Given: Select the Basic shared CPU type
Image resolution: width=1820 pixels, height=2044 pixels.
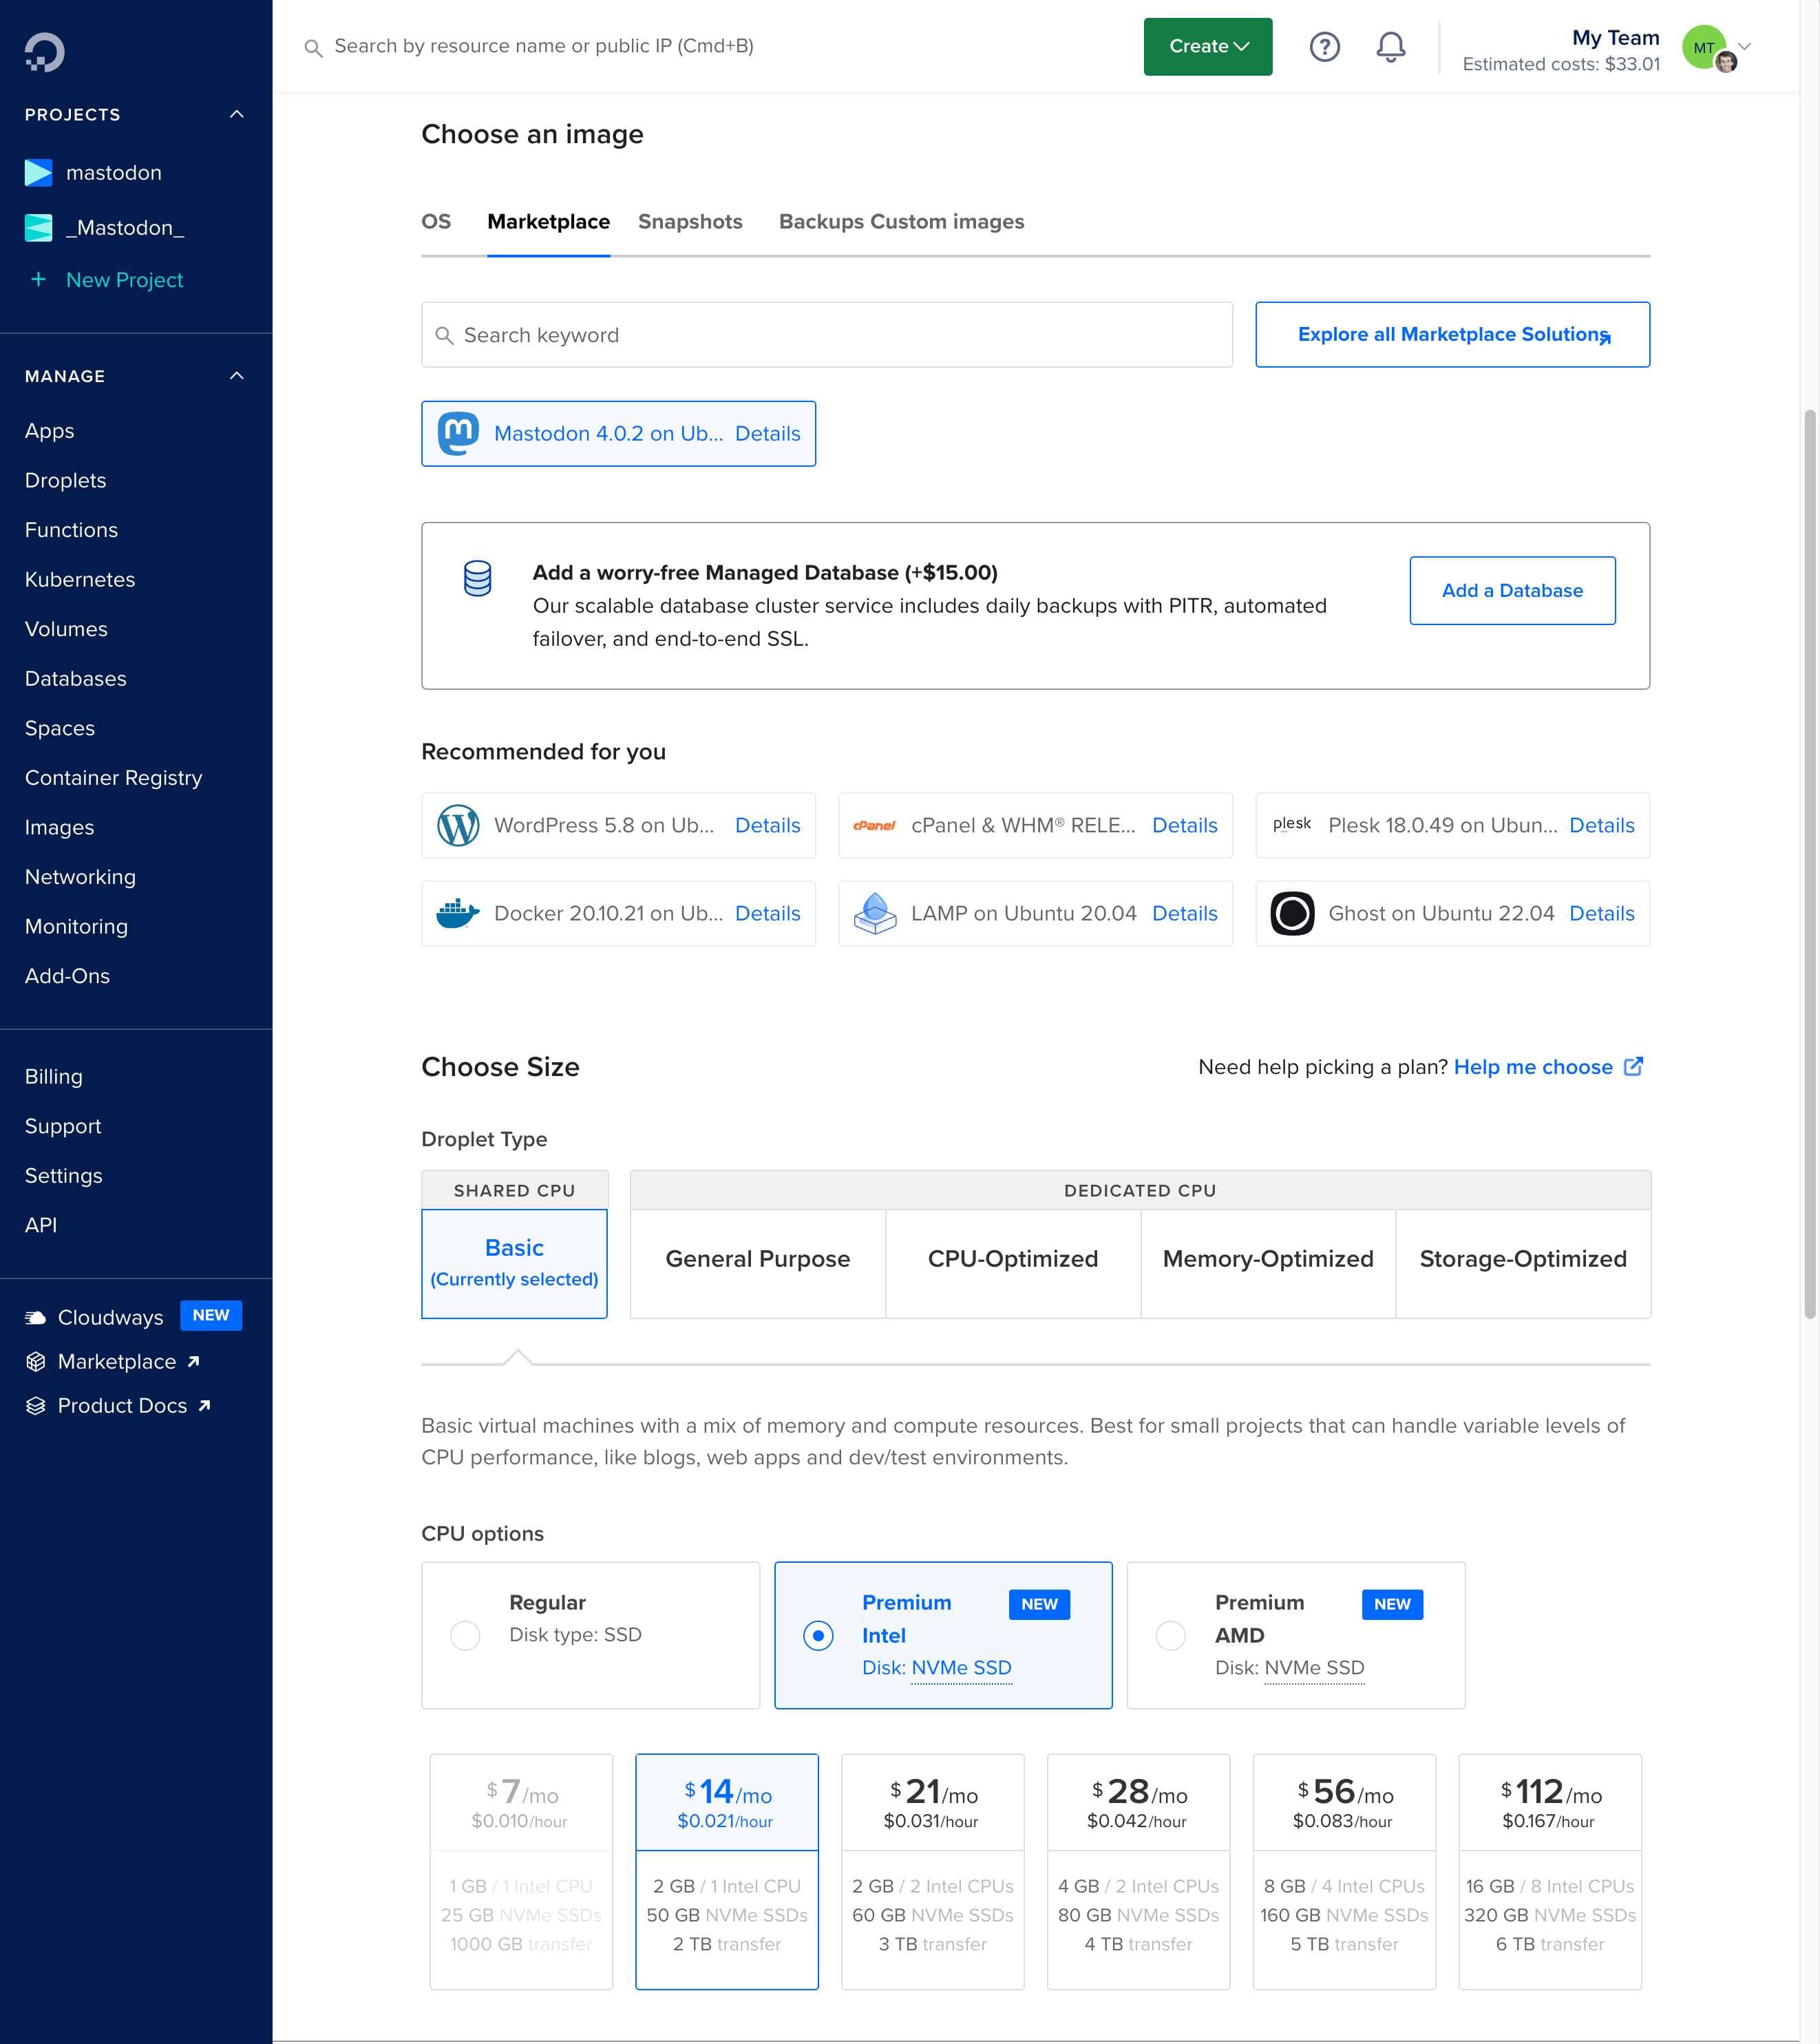Looking at the screenshot, I should 514,1264.
